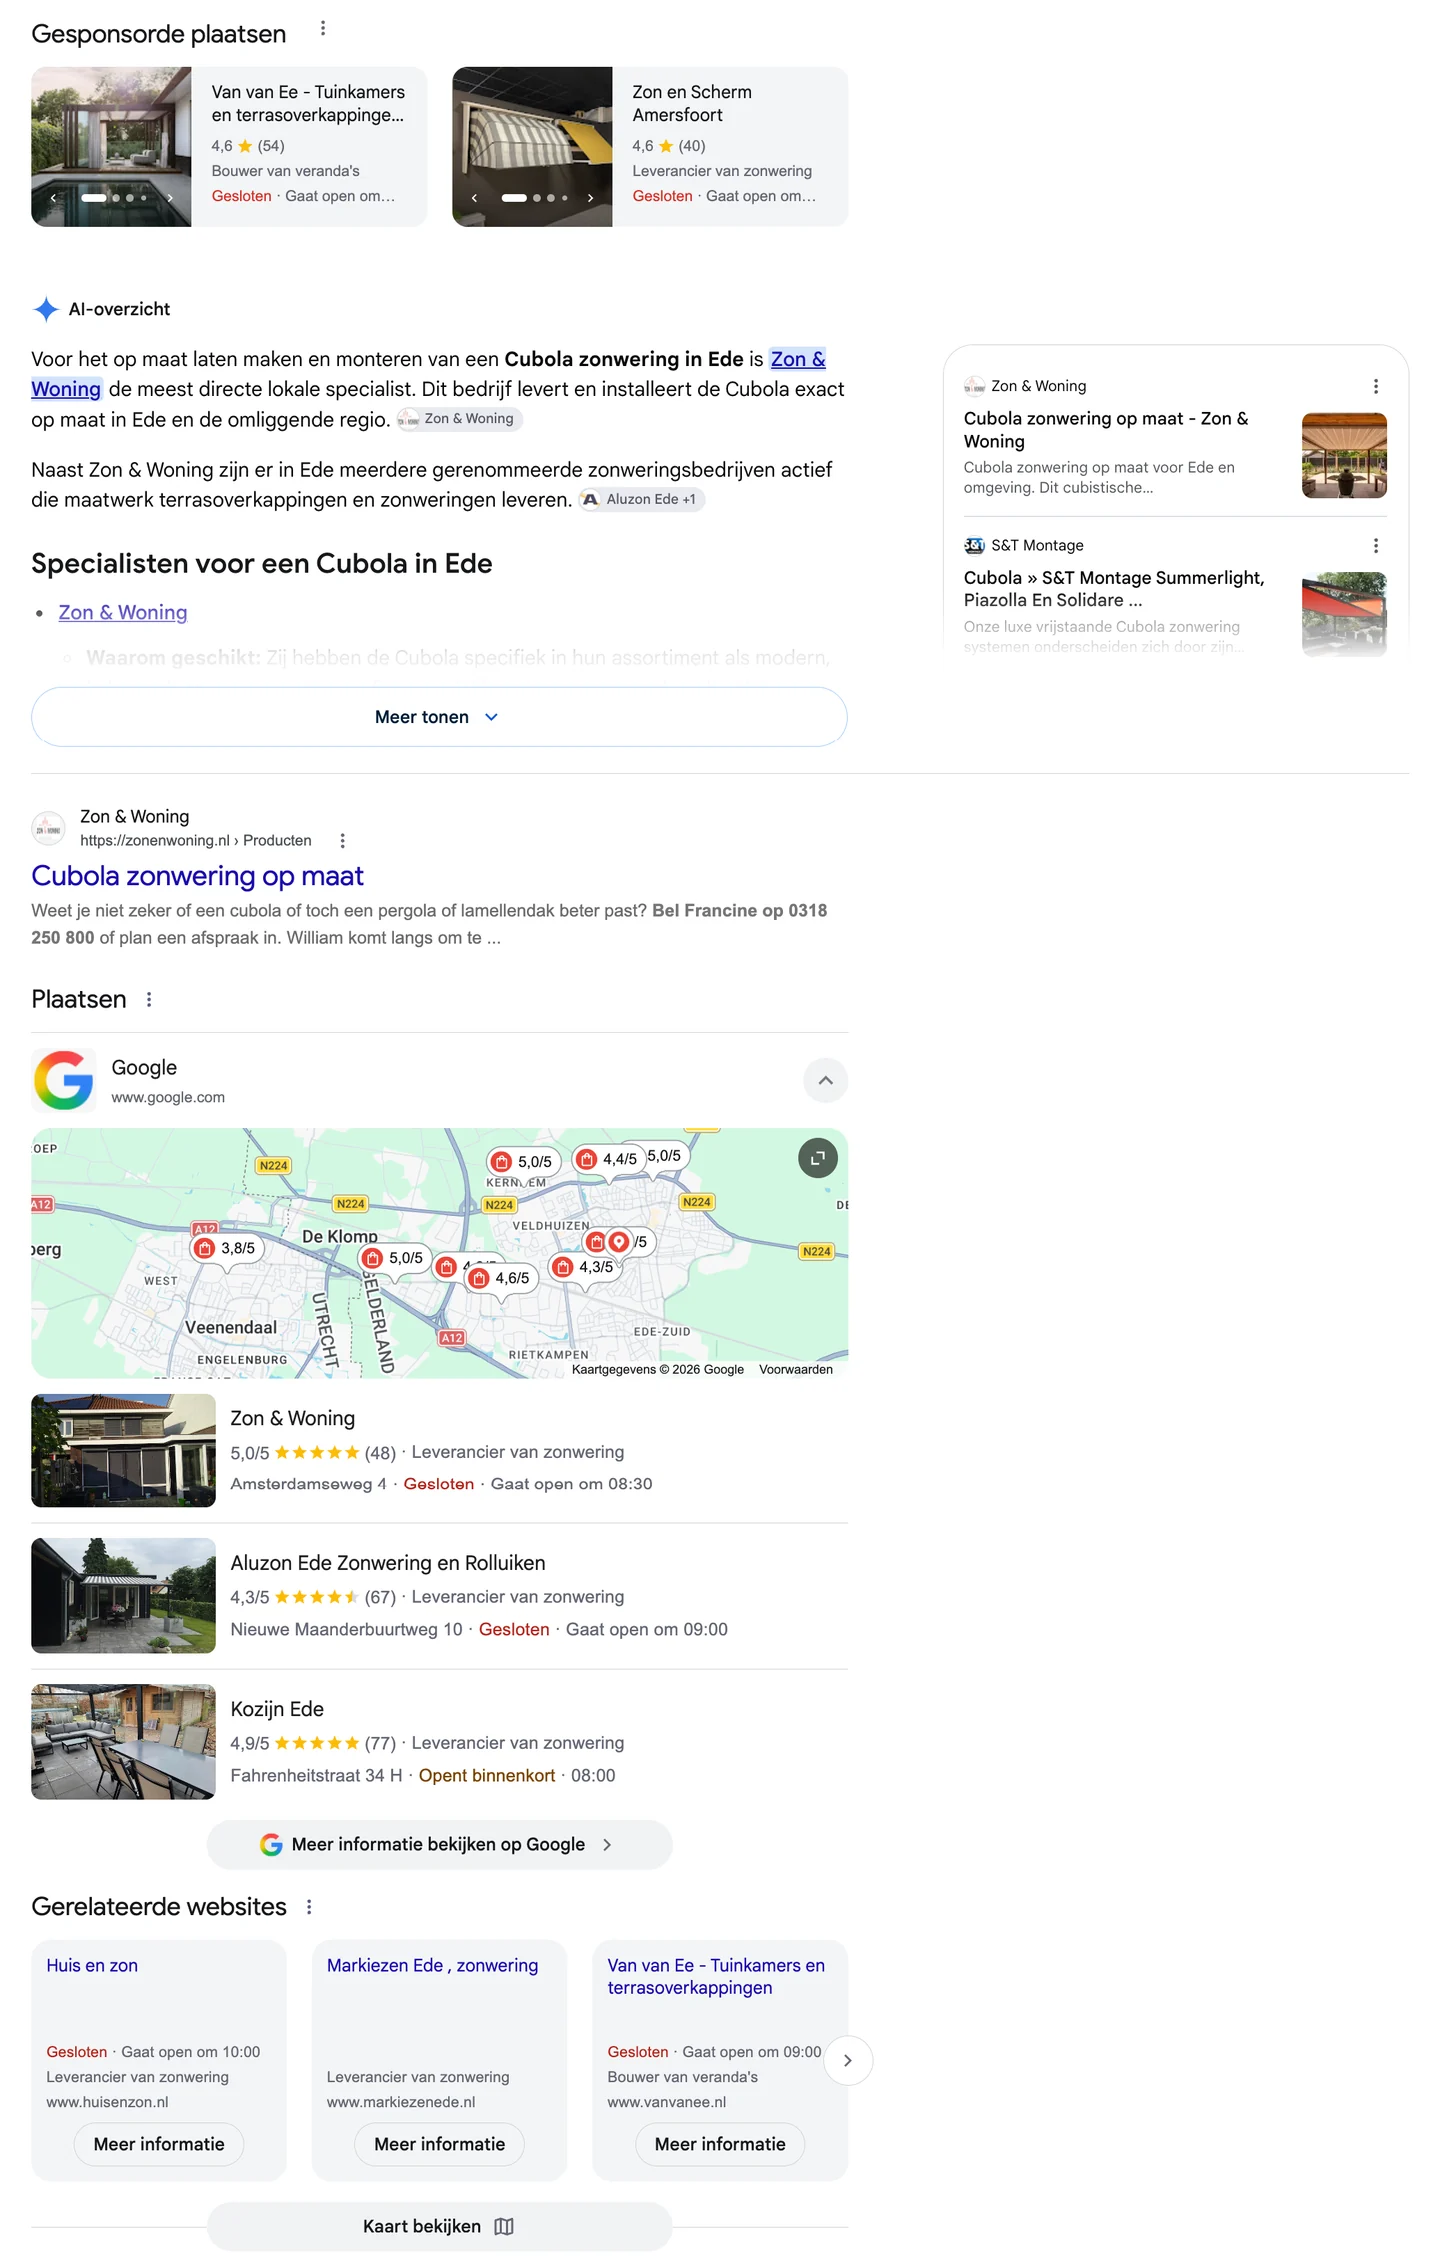Open Huis en zon related website

pos(92,1966)
